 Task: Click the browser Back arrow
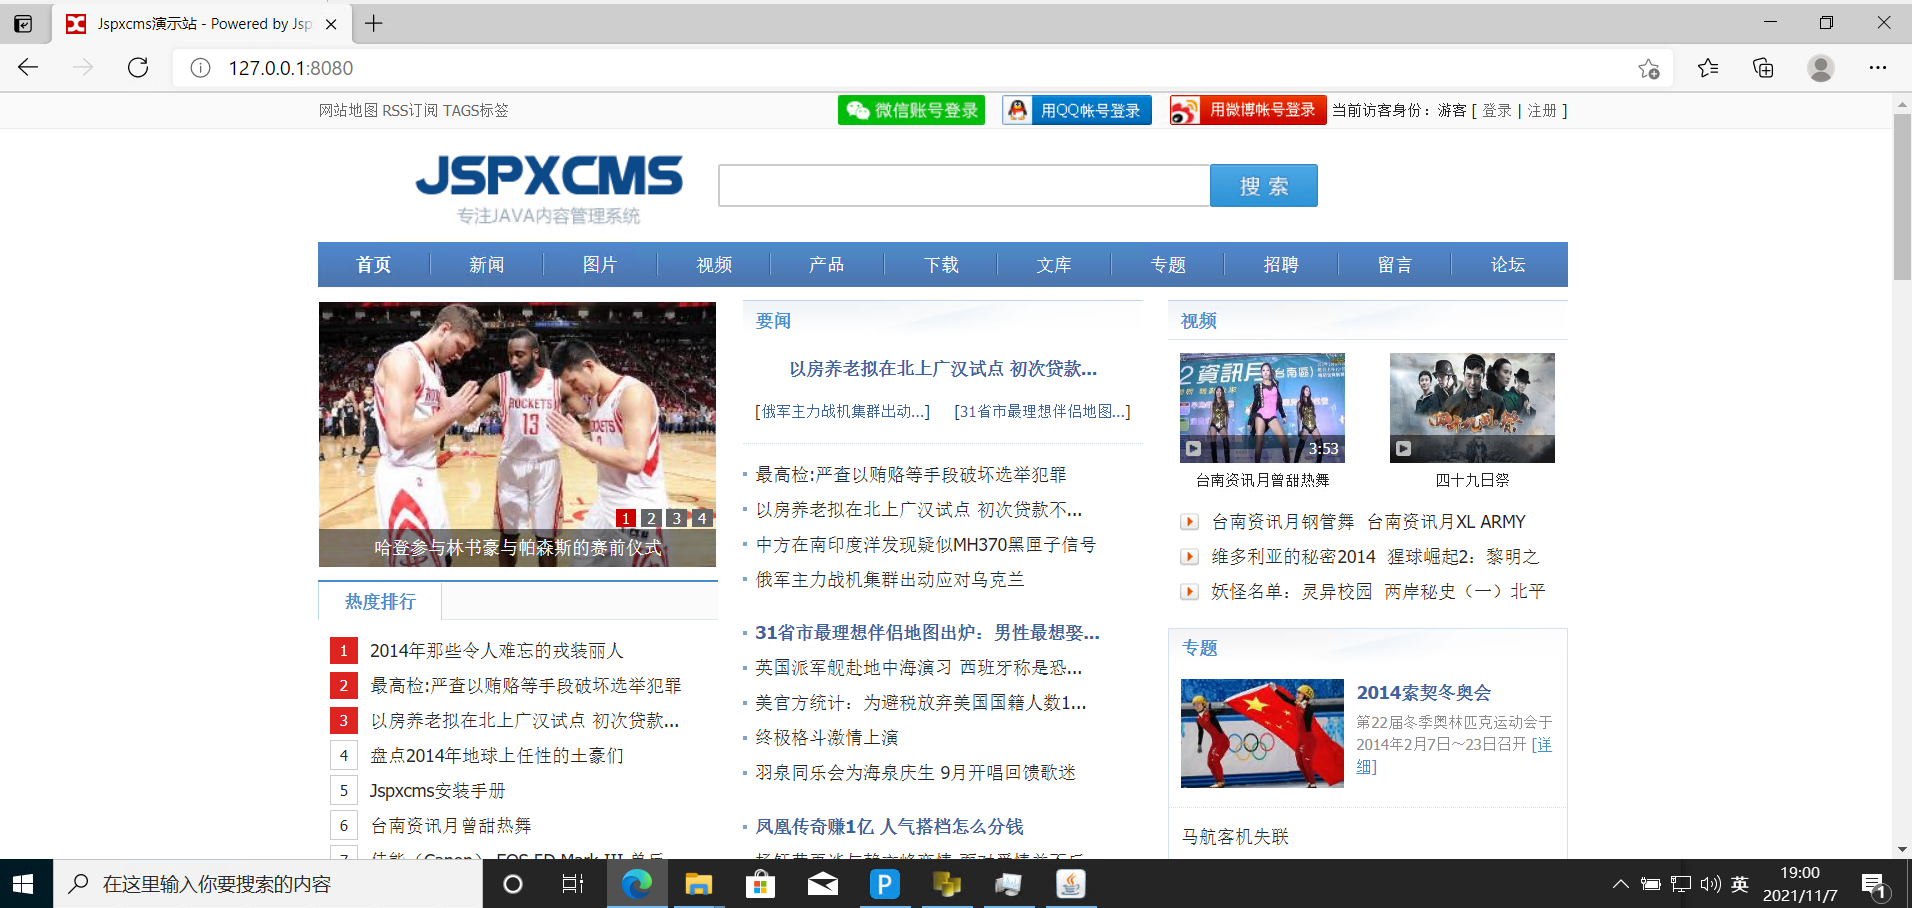point(28,67)
